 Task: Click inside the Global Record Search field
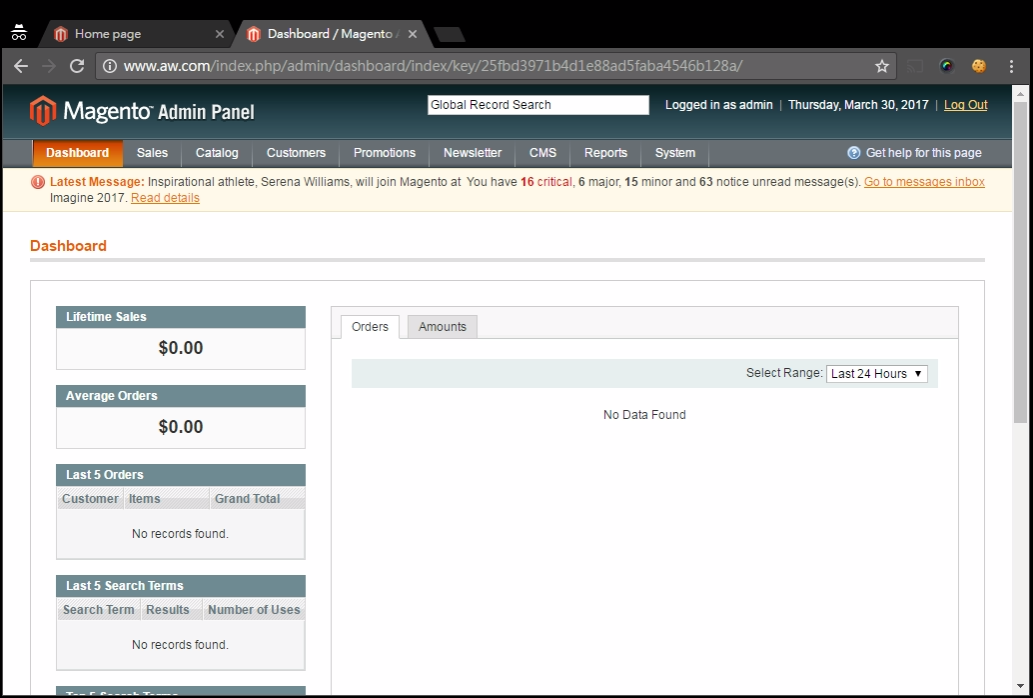coord(537,104)
